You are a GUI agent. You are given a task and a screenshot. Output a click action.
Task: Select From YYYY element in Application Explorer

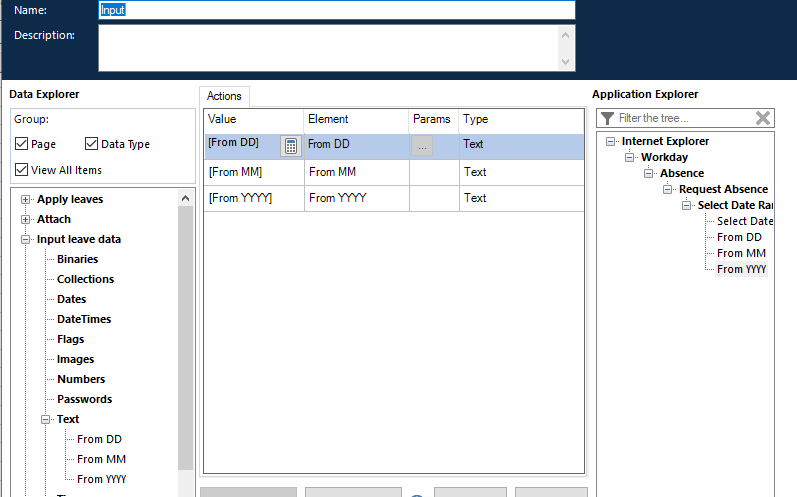(x=741, y=269)
